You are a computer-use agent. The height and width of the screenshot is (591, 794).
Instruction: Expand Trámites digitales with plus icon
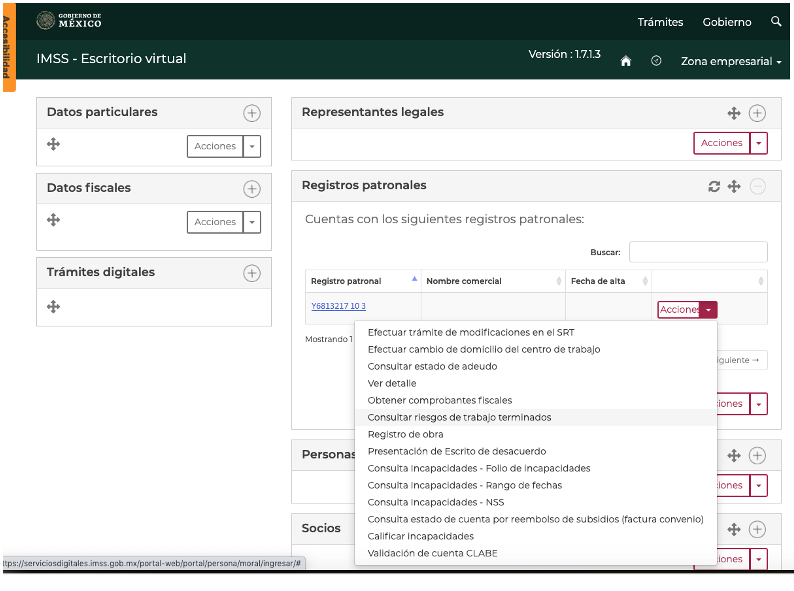click(x=252, y=273)
